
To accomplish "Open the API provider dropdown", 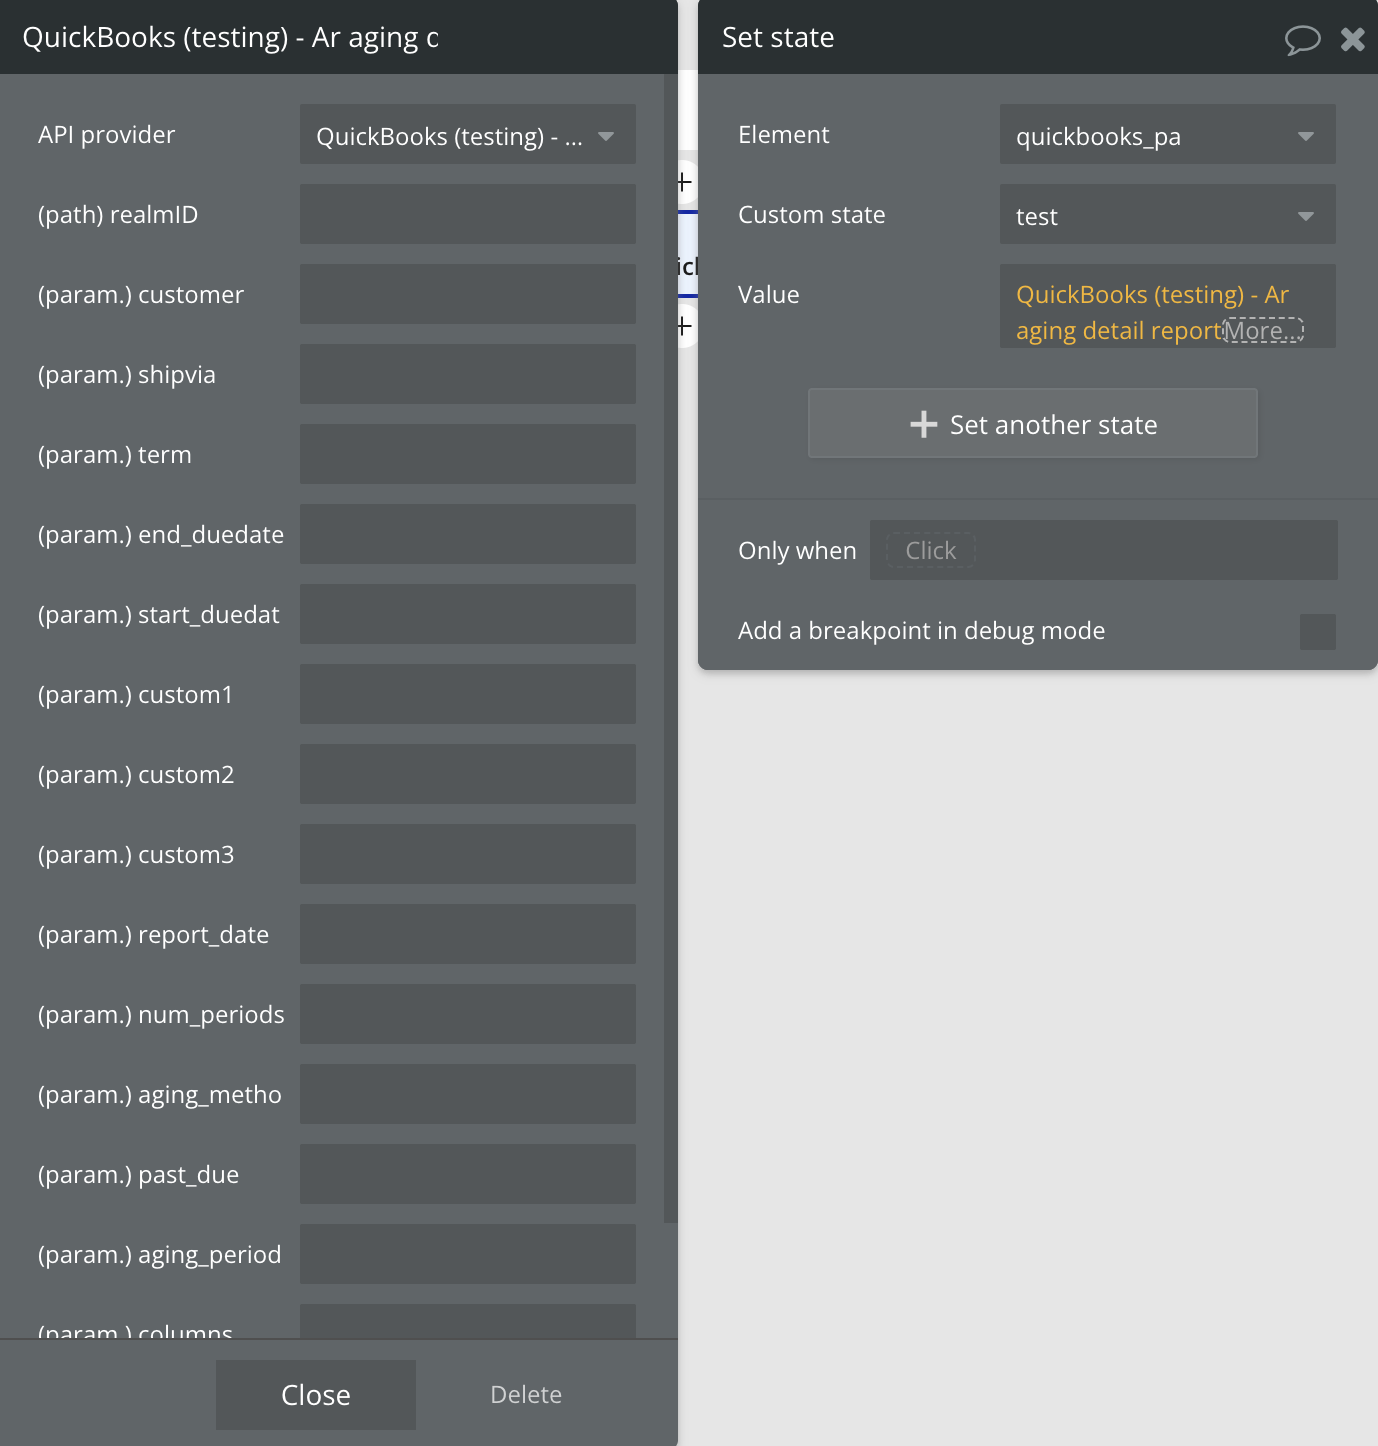I will point(468,134).
